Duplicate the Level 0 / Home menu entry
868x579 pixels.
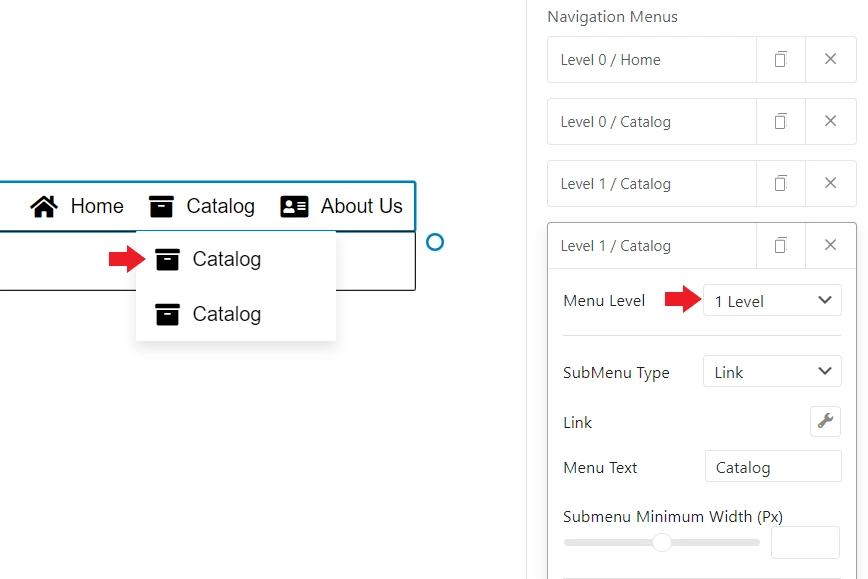pos(781,59)
